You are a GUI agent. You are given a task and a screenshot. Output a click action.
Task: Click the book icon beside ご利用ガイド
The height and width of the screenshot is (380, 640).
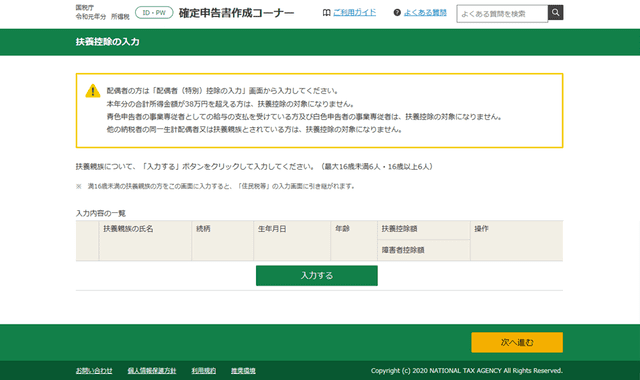[327, 13]
